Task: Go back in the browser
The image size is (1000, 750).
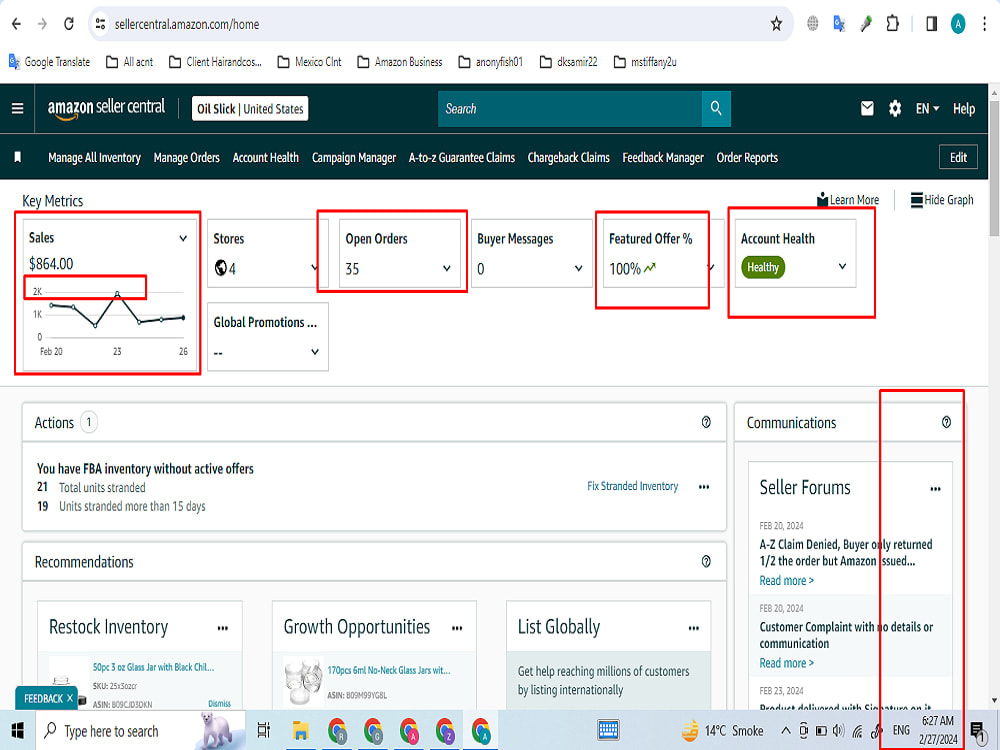Action: pyautogui.click(x=17, y=24)
